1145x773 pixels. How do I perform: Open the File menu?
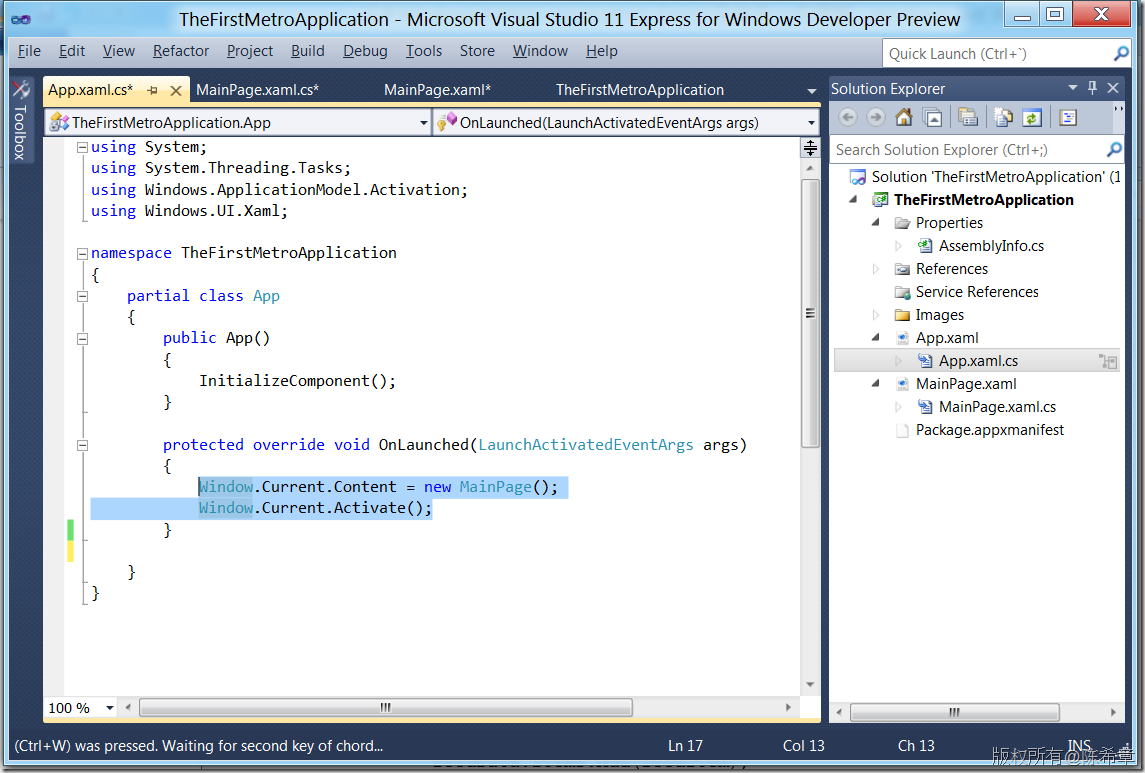coord(29,51)
